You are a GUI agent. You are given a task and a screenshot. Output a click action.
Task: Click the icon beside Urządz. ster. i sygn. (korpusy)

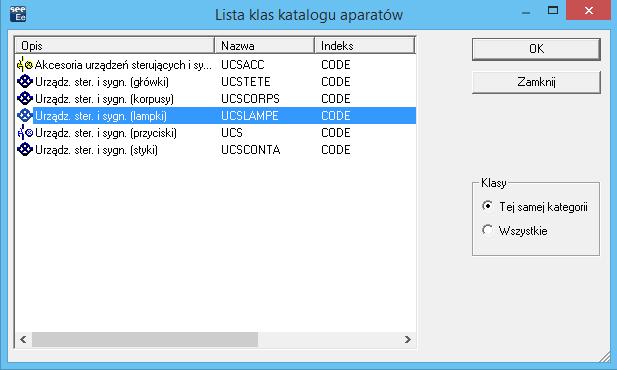click(25, 99)
